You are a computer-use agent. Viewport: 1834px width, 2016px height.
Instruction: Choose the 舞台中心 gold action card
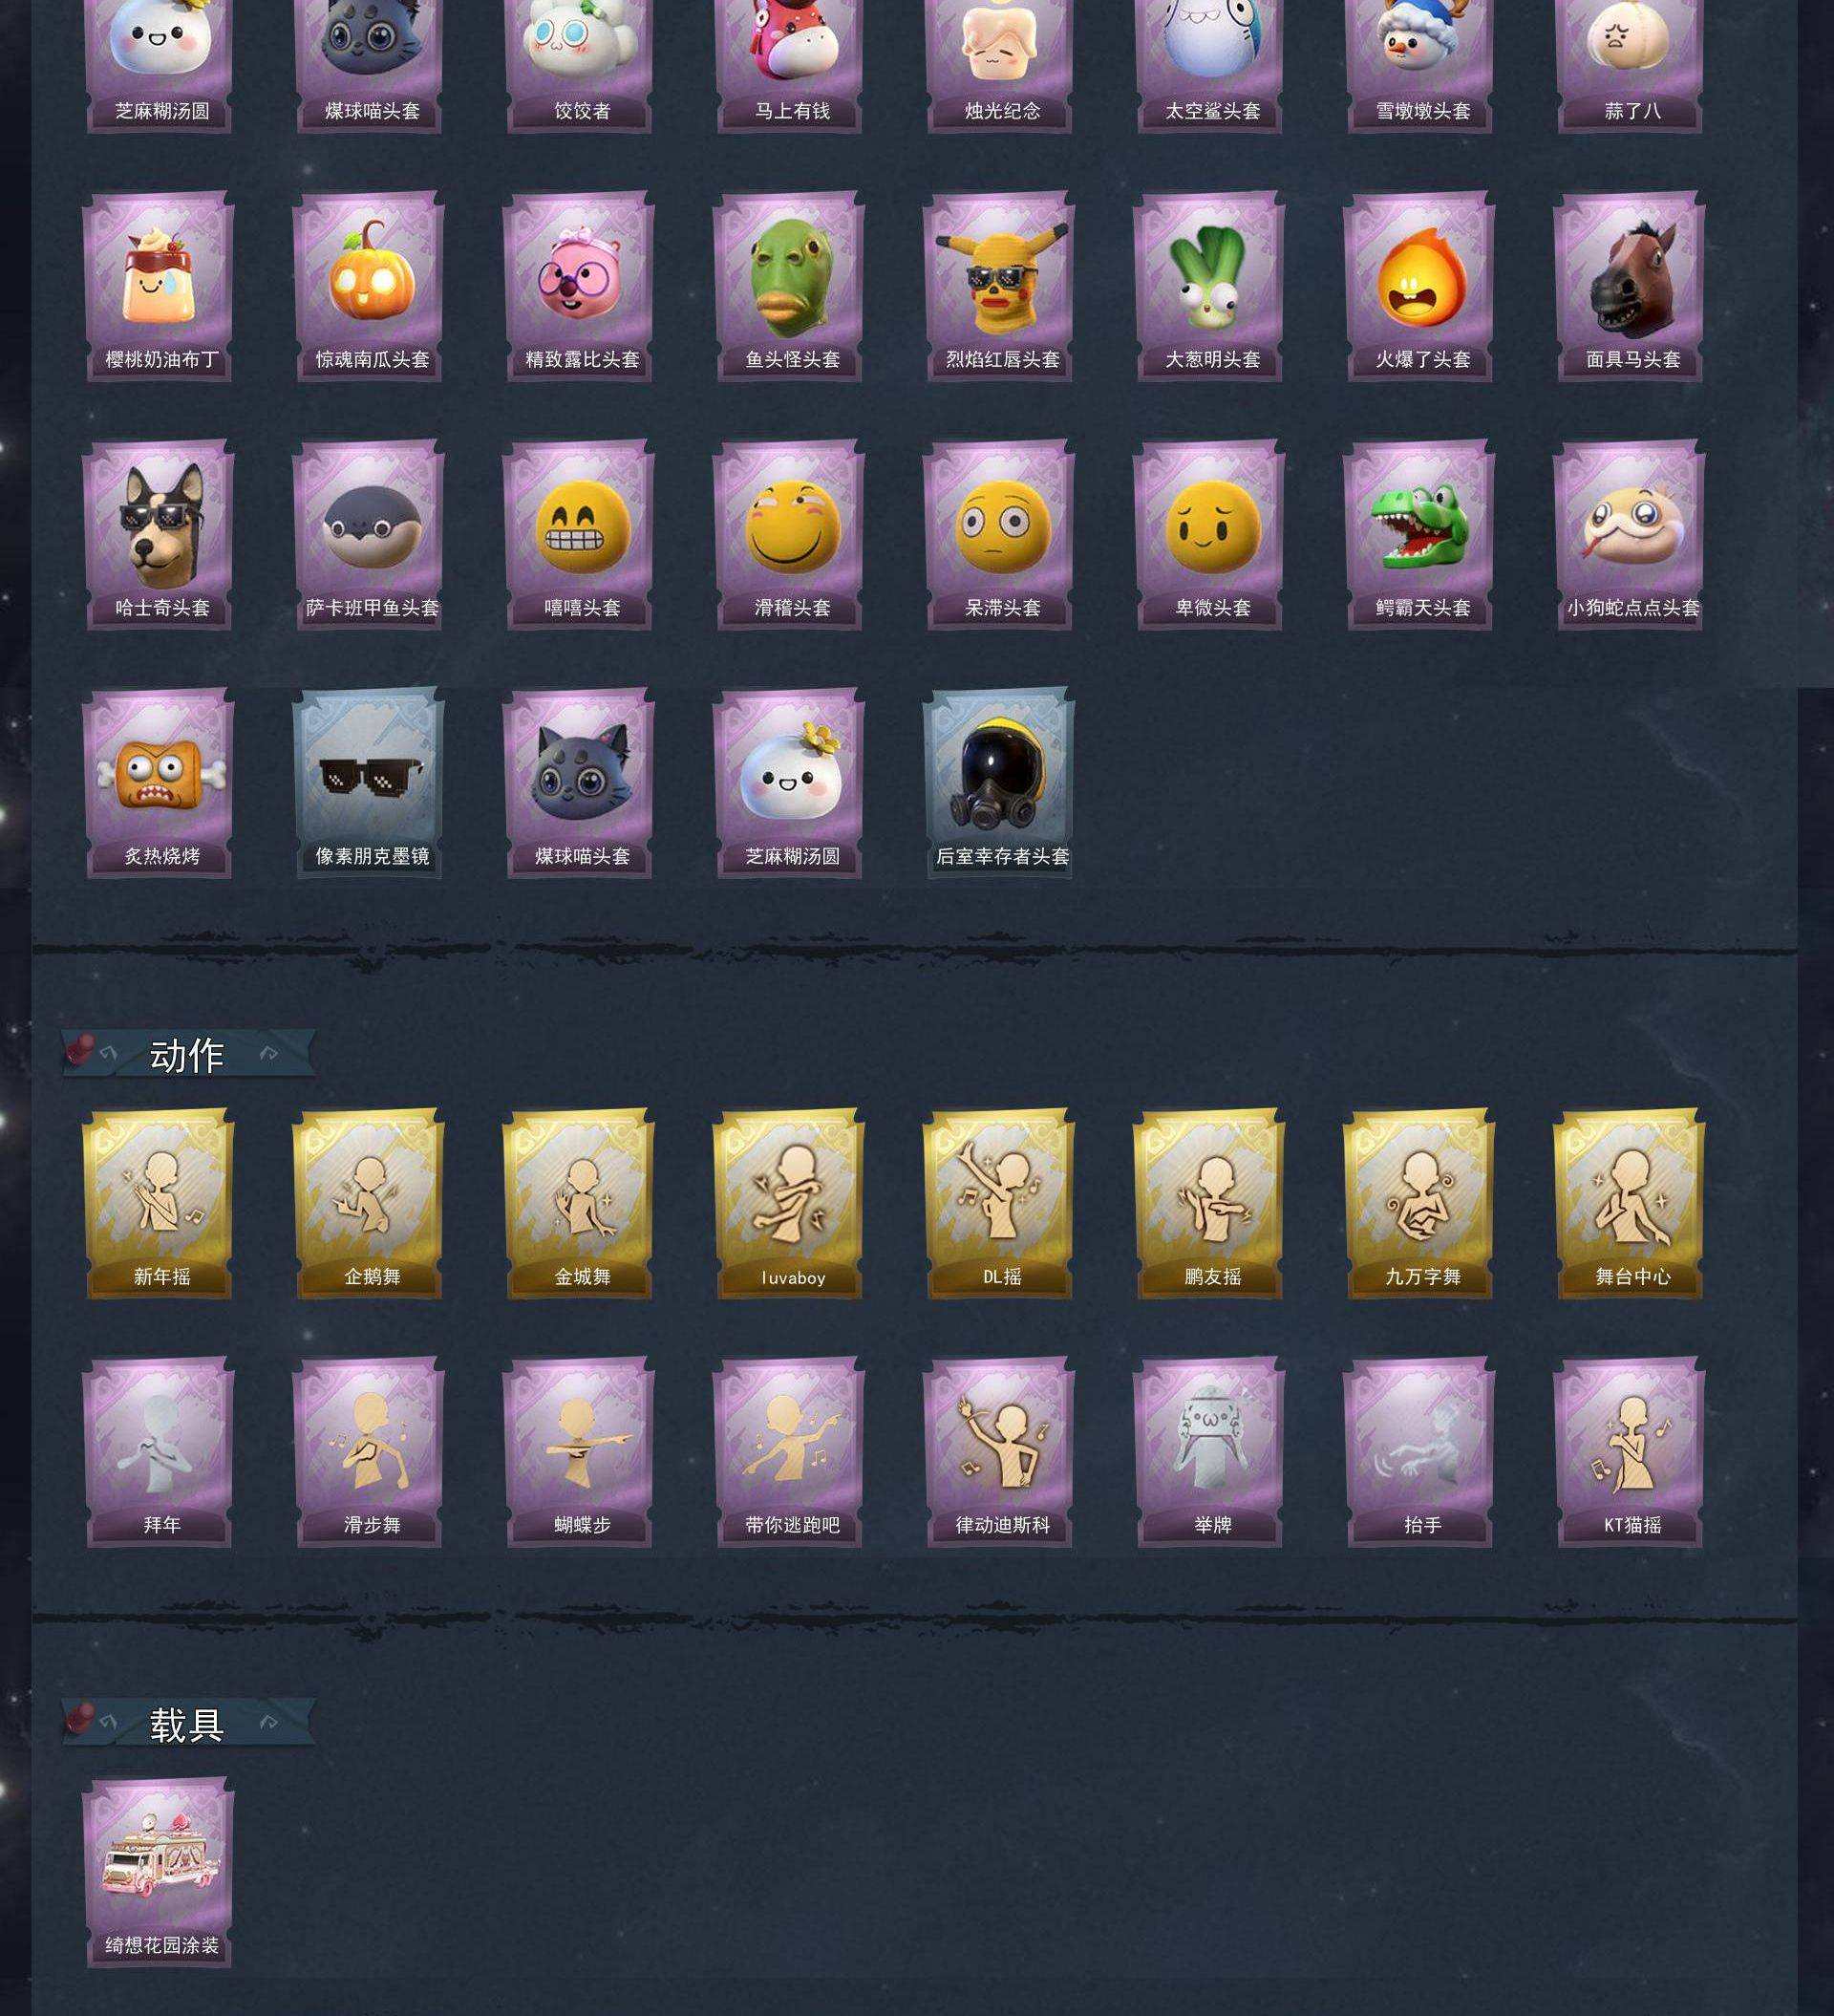[x=1629, y=1204]
